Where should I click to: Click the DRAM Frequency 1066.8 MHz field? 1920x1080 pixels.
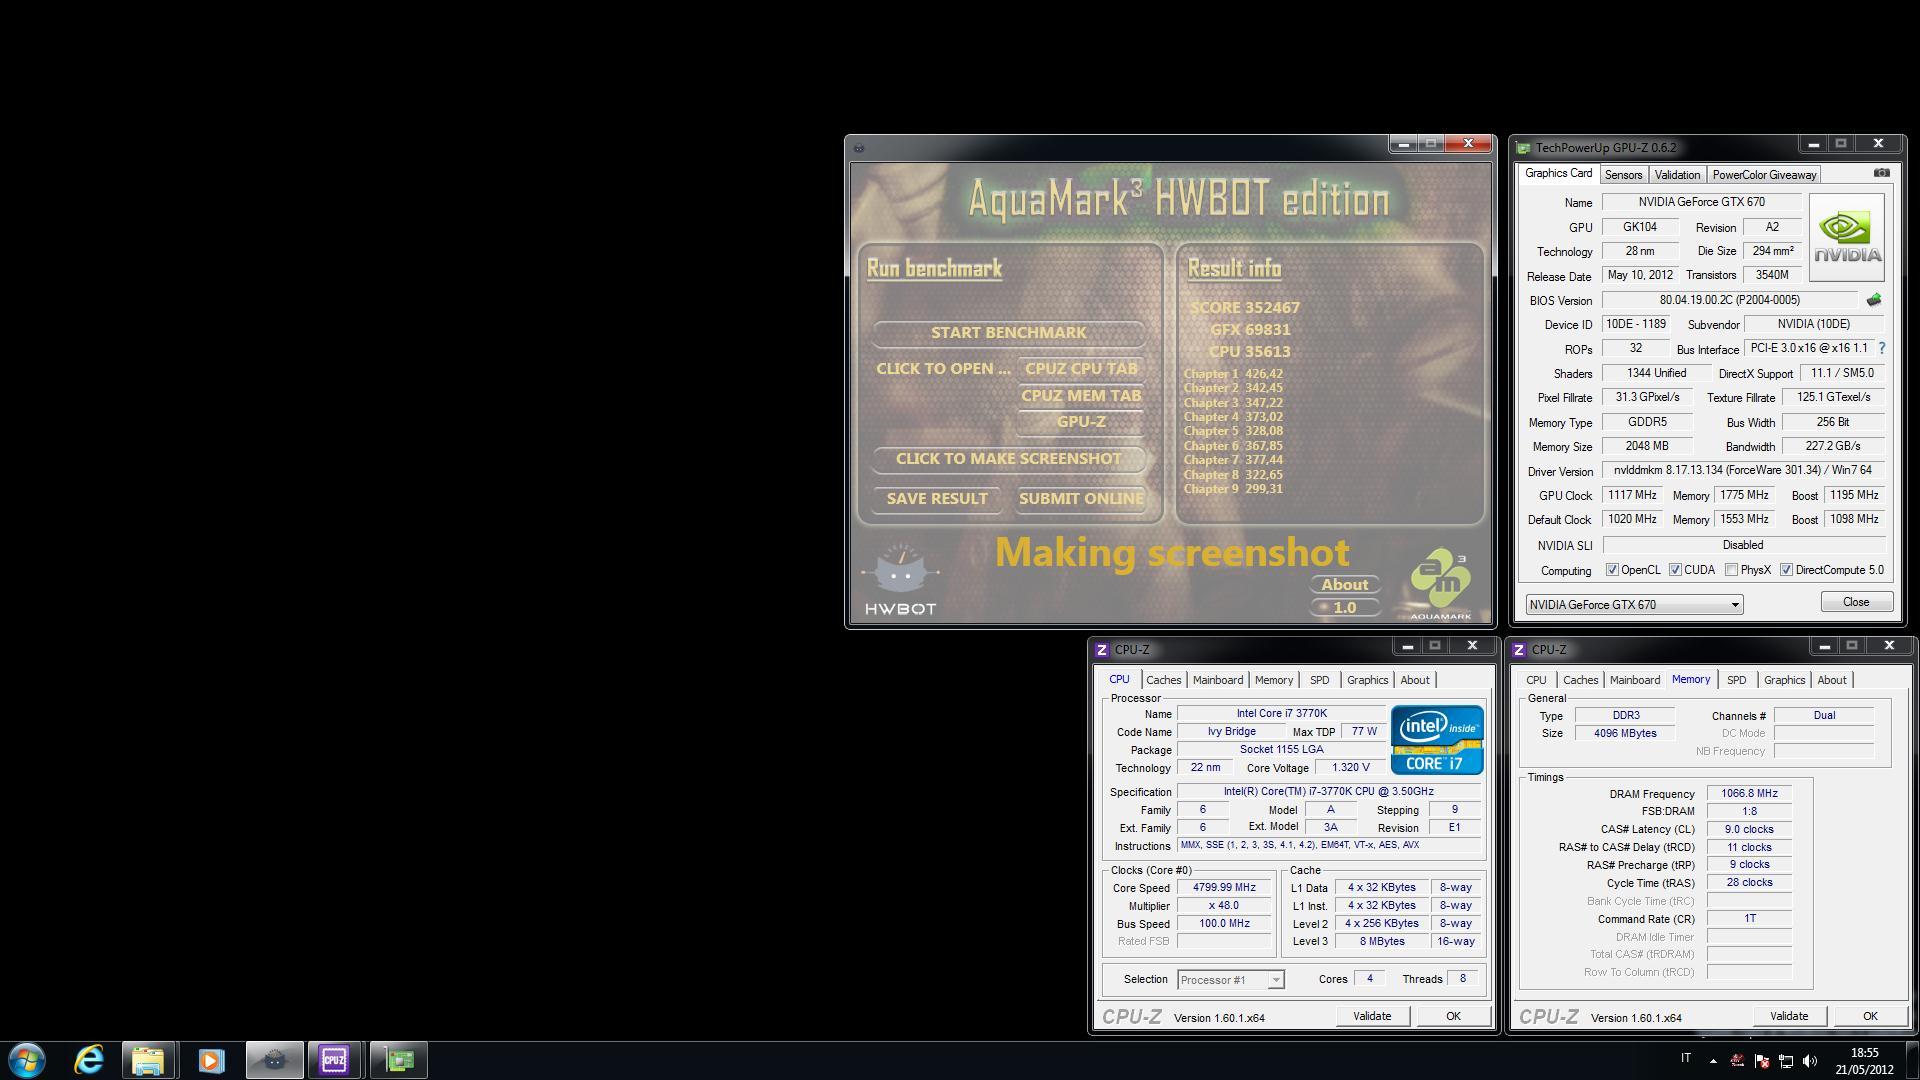[x=1749, y=794]
